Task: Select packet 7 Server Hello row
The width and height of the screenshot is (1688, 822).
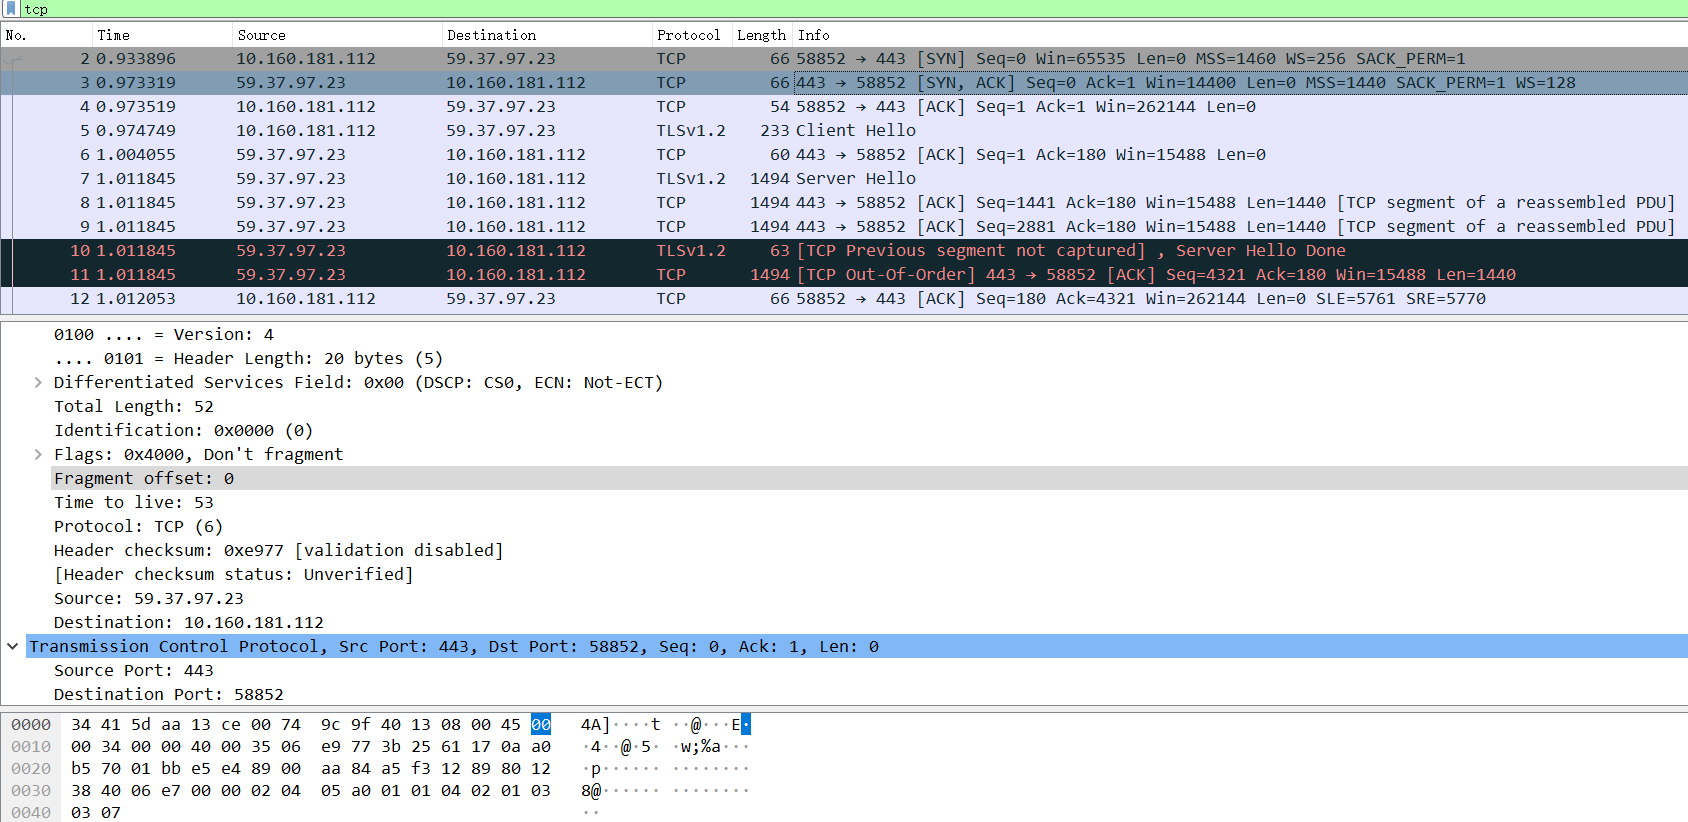Action: coord(844,179)
